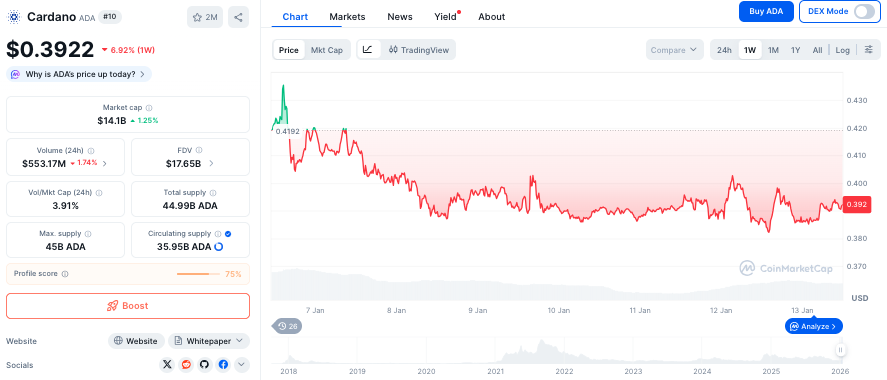Viewport: 887px width, 380px height.
Task: Open the Compare dropdown
Action: coord(674,50)
